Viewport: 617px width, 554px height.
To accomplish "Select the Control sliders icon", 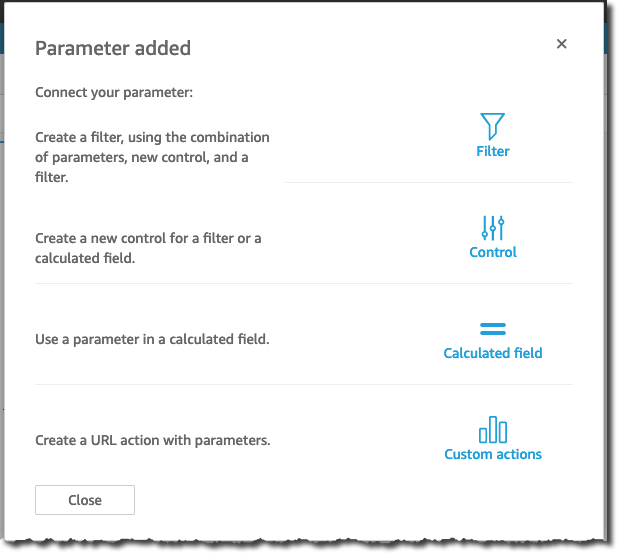I will [x=493, y=228].
